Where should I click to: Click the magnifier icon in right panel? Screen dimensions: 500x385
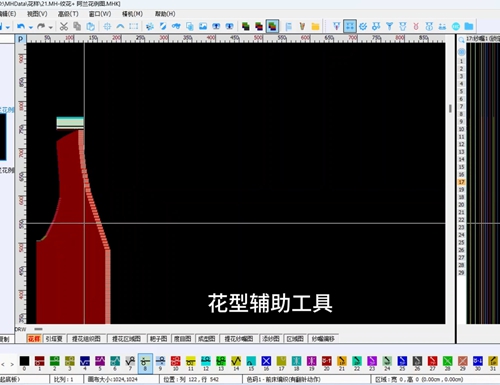461,40
